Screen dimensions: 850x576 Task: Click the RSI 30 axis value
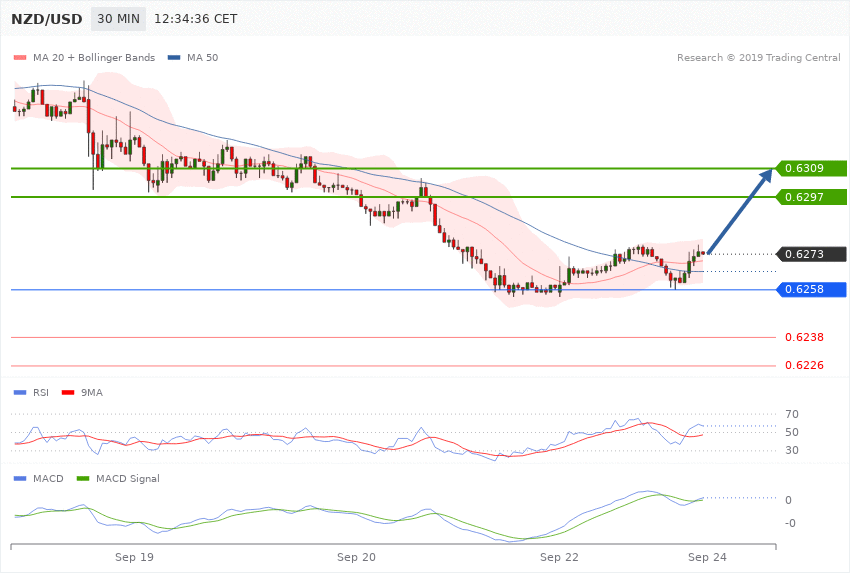point(791,450)
